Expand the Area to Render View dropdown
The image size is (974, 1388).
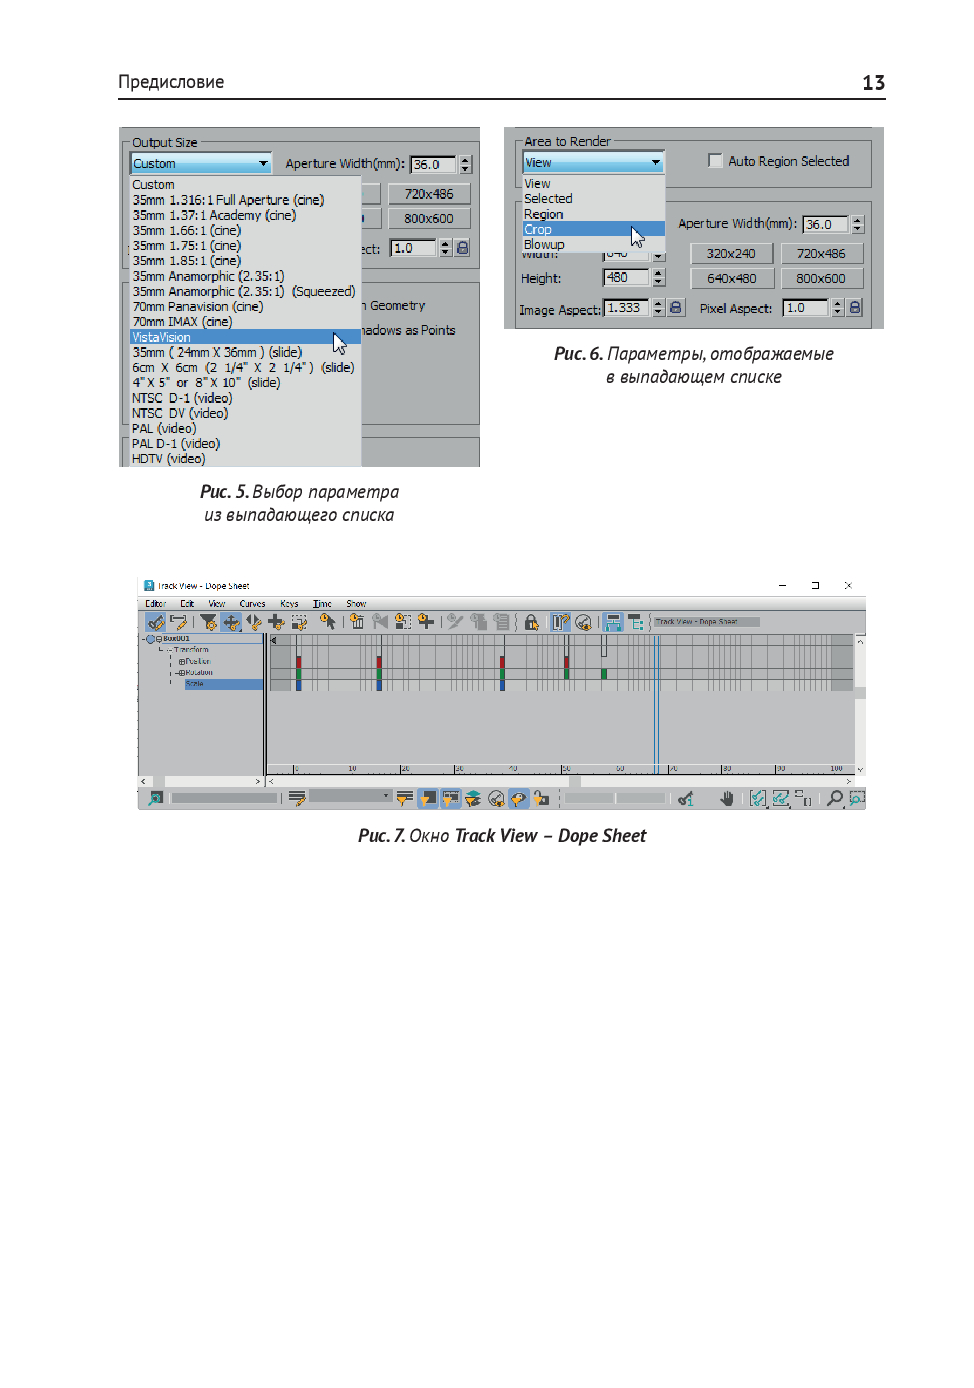tap(593, 162)
